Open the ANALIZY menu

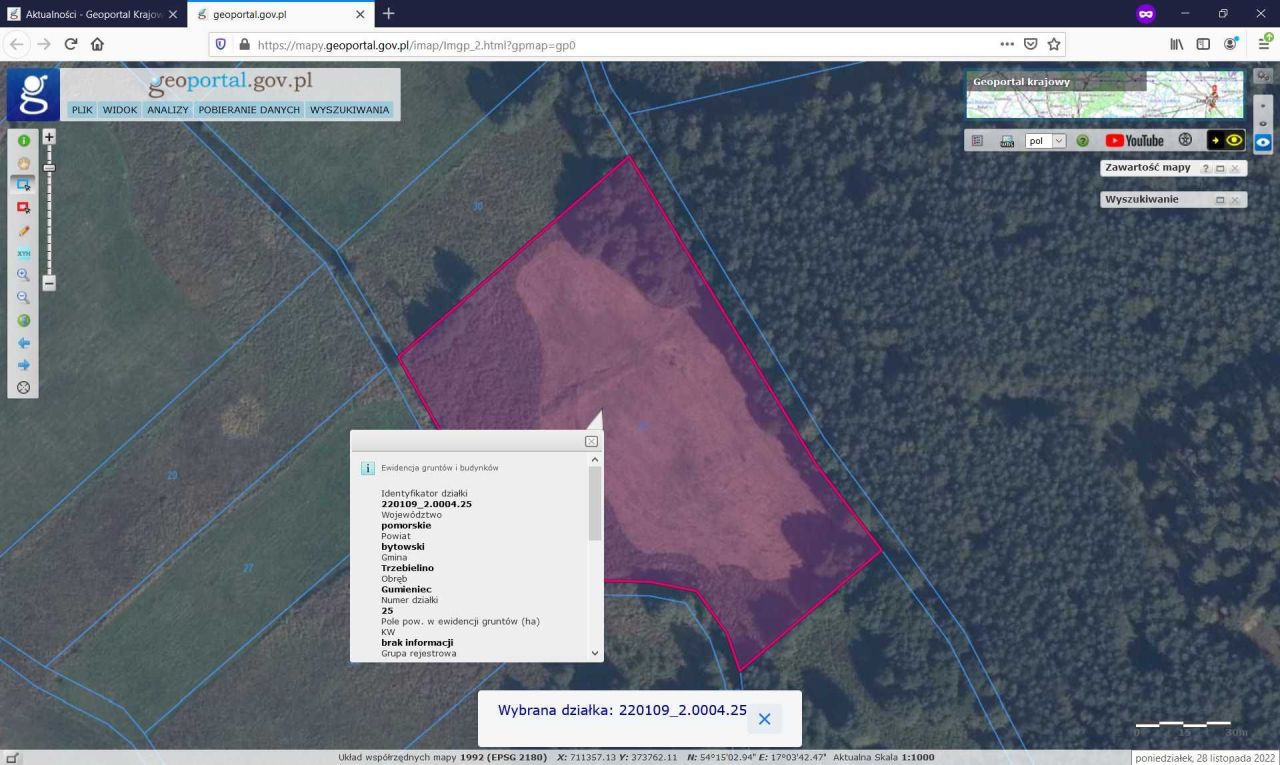point(168,110)
